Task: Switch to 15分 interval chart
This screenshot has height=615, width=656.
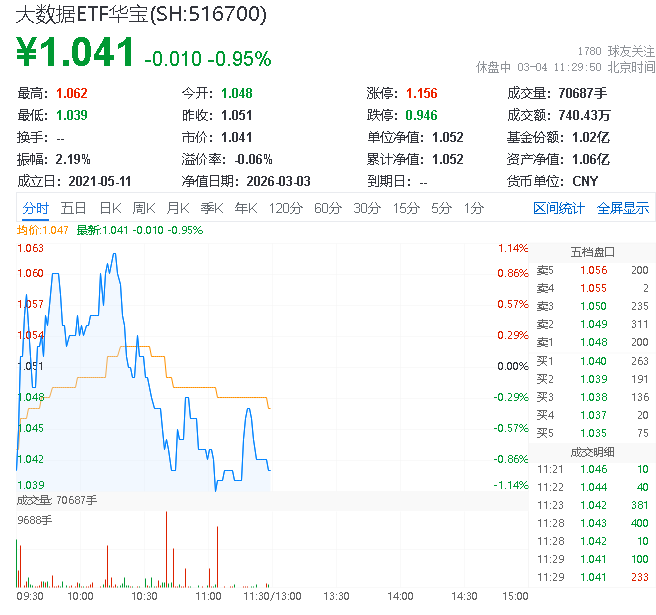Action: click(406, 208)
